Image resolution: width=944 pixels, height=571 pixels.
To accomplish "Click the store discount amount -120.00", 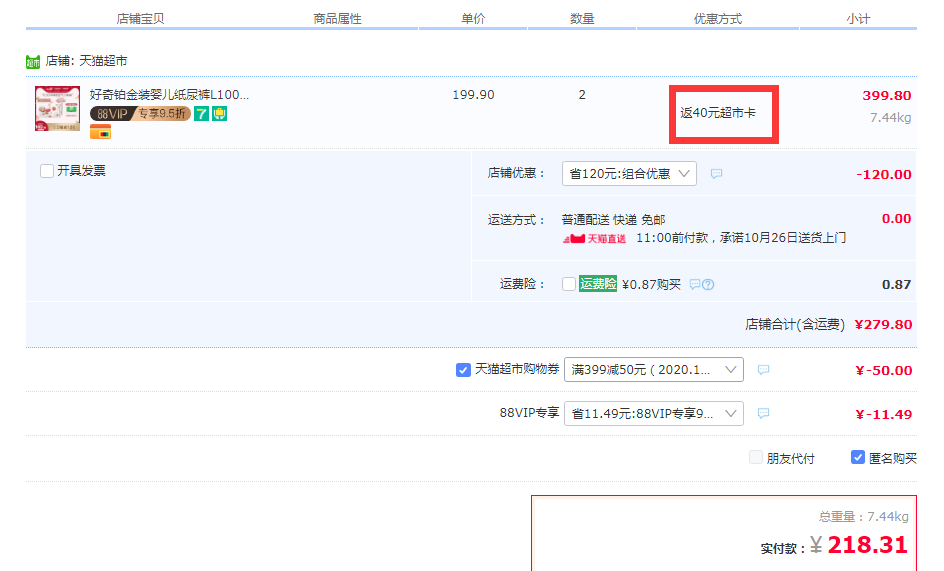I will (884, 175).
